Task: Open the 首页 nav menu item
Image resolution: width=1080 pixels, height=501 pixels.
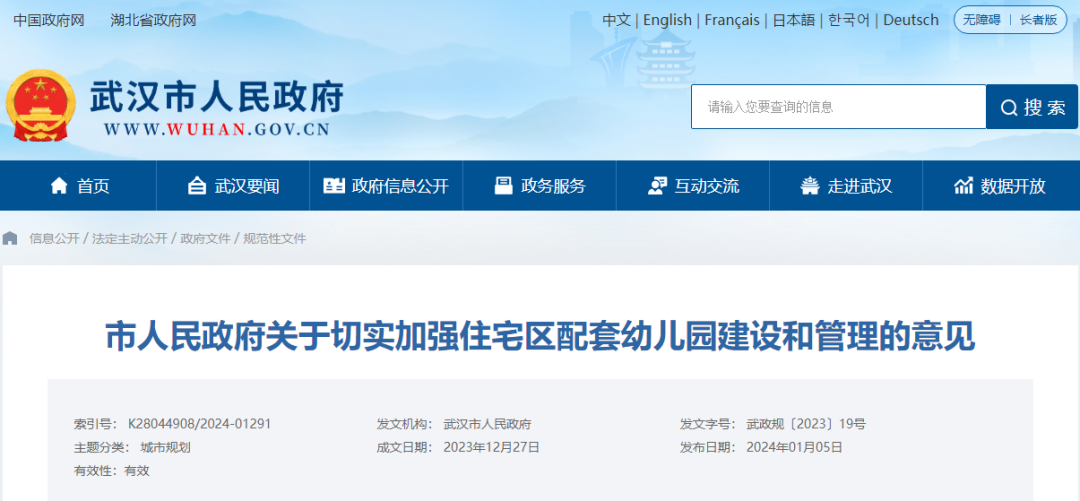Action: pos(79,185)
